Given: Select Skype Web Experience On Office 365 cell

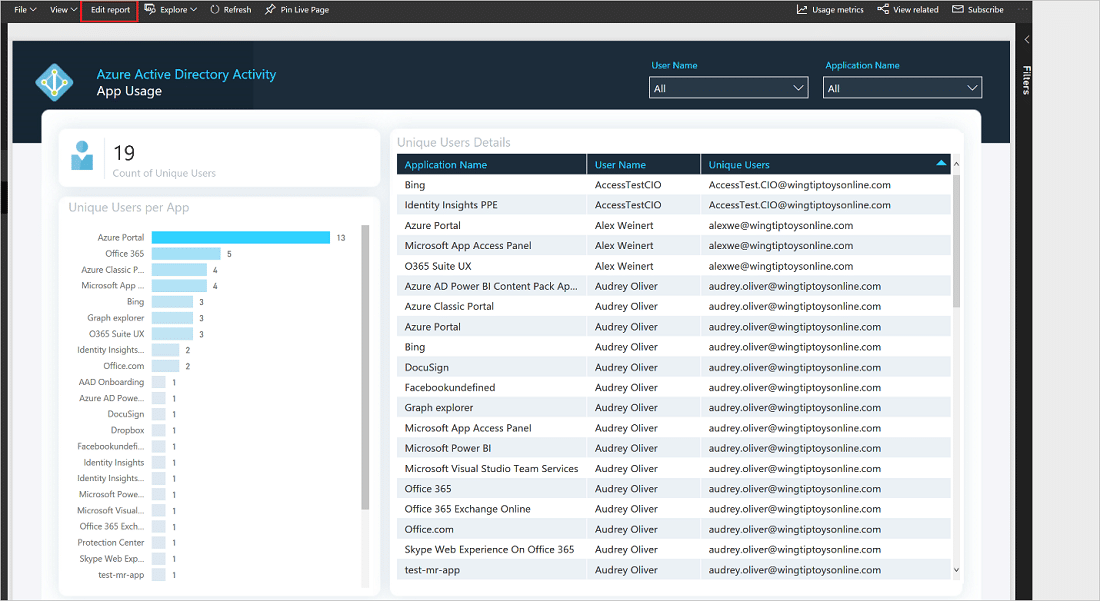Looking at the screenshot, I should pos(489,550).
